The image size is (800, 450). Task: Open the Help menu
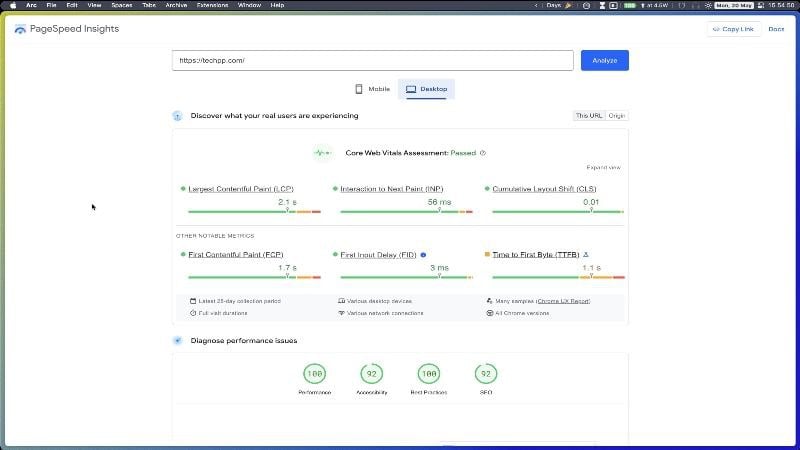pyautogui.click(x=277, y=5)
